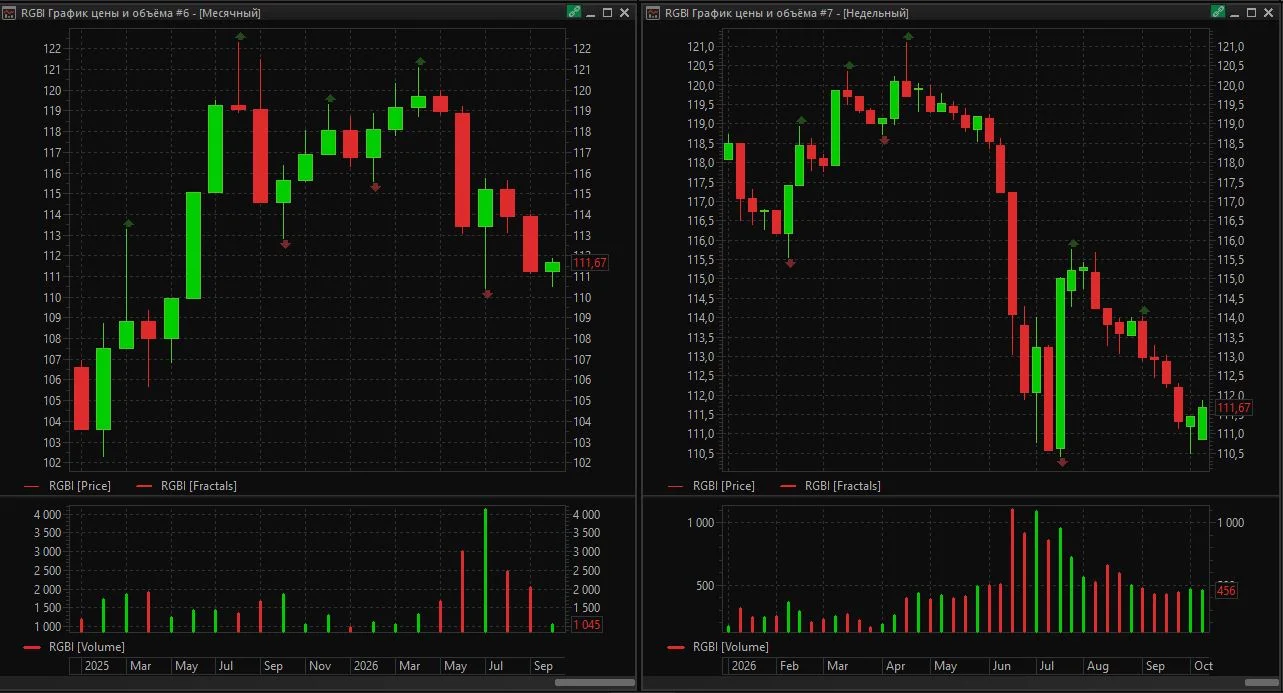Click the green link icon in the Недельный window
The width and height of the screenshot is (1283, 693).
click(1218, 12)
